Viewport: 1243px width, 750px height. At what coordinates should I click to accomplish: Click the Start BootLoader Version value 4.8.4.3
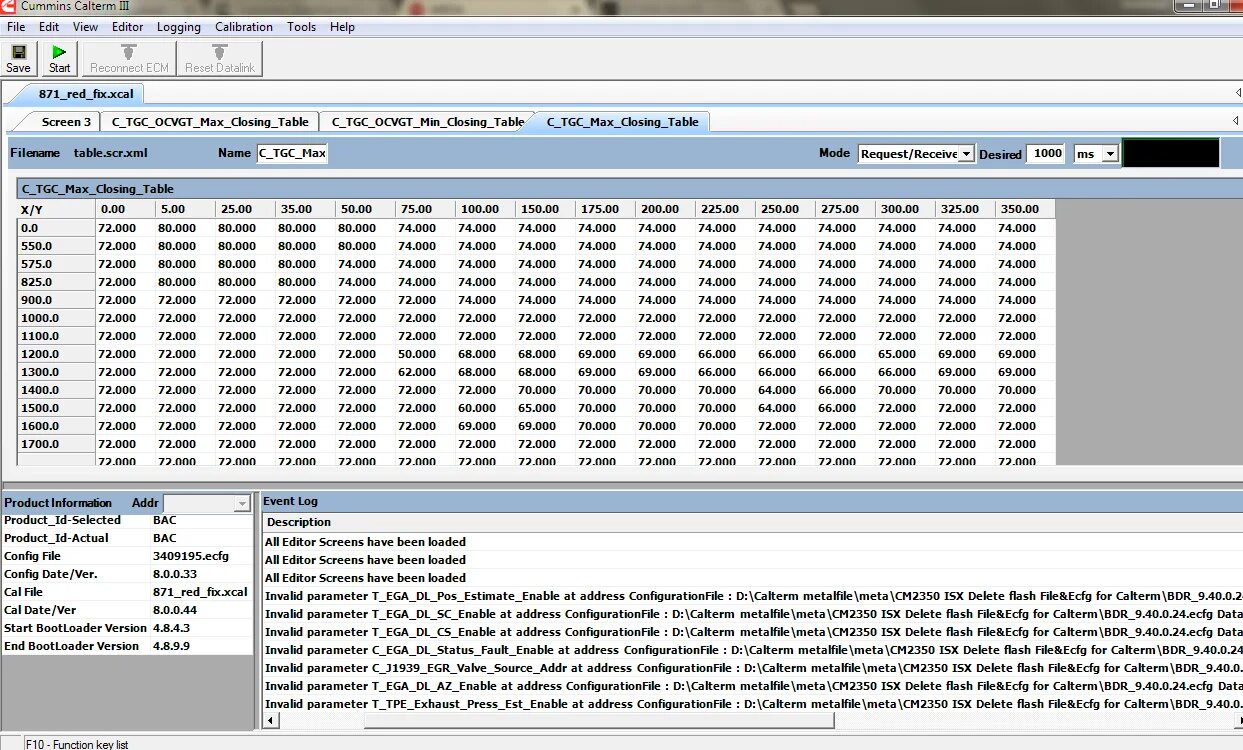171,628
